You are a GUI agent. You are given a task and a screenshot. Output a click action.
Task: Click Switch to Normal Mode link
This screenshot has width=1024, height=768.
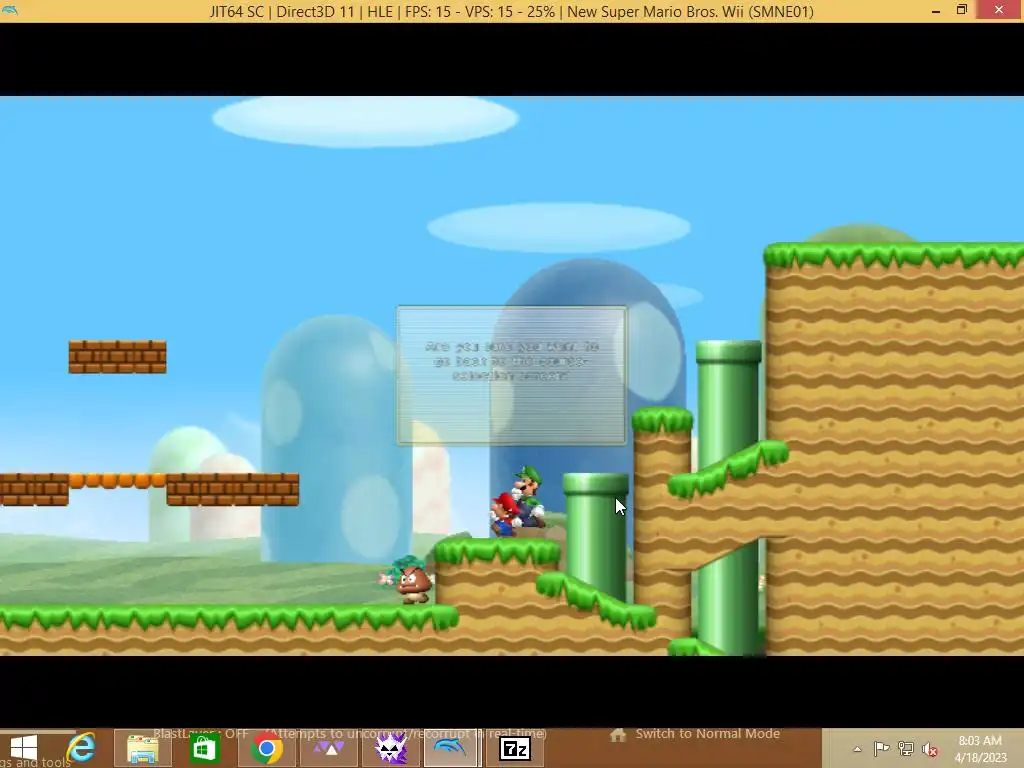coord(707,733)
